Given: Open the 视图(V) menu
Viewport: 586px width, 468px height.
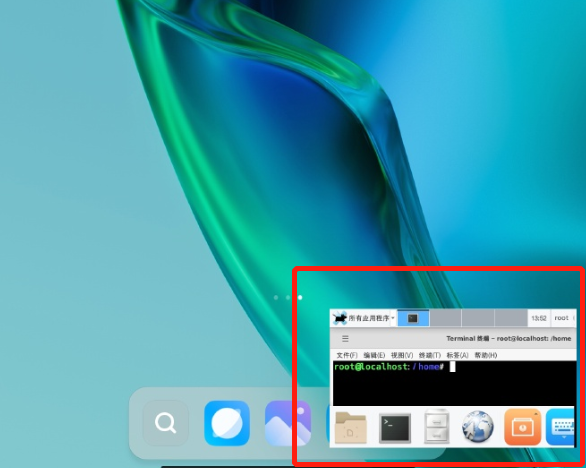Looking at the screenshot, I should (x=402, y=355).
